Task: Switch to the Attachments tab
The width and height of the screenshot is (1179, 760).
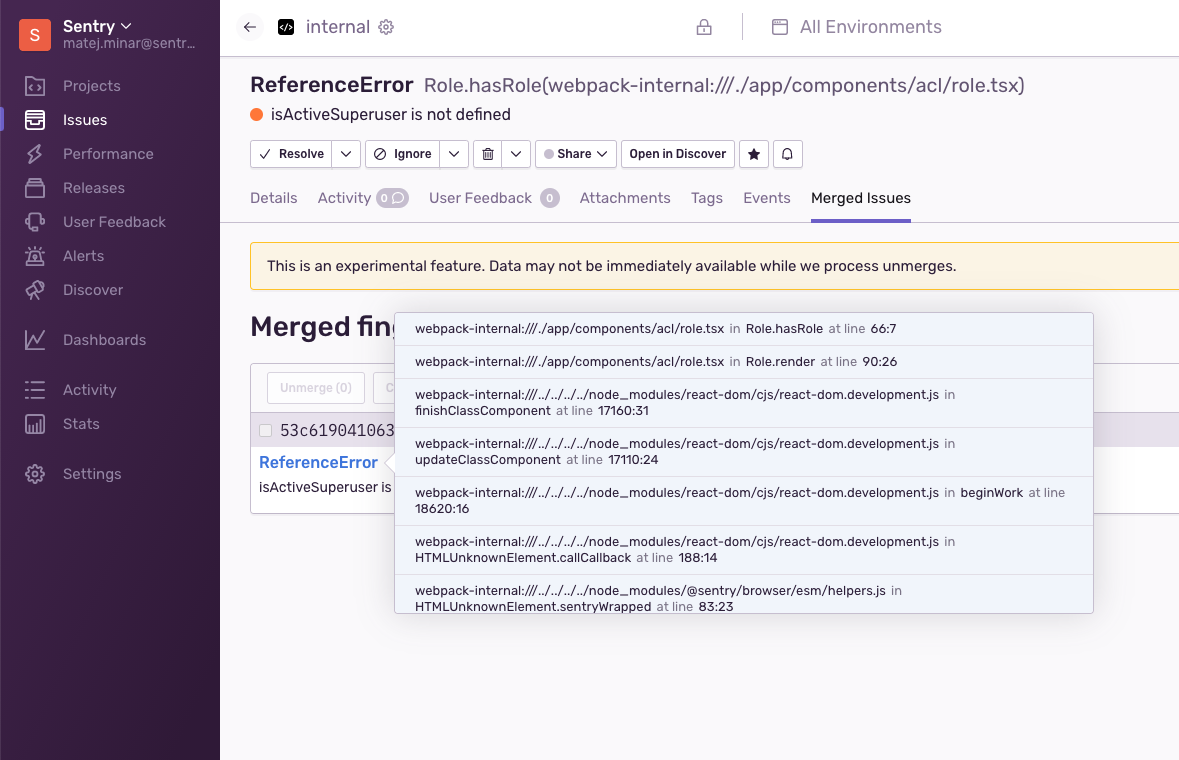Action: click(x=625, y=198)
